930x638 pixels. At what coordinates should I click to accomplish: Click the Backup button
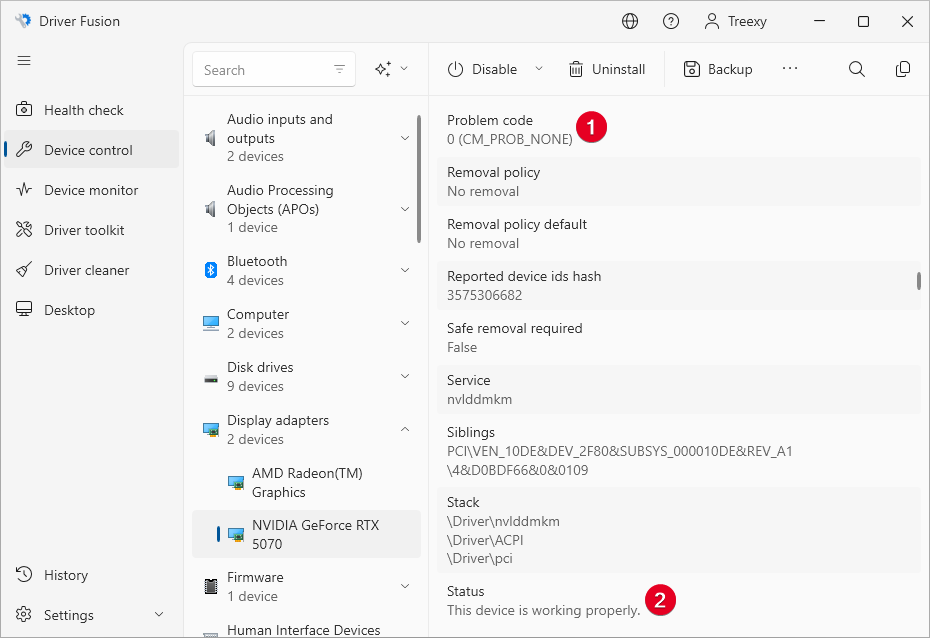718,69
